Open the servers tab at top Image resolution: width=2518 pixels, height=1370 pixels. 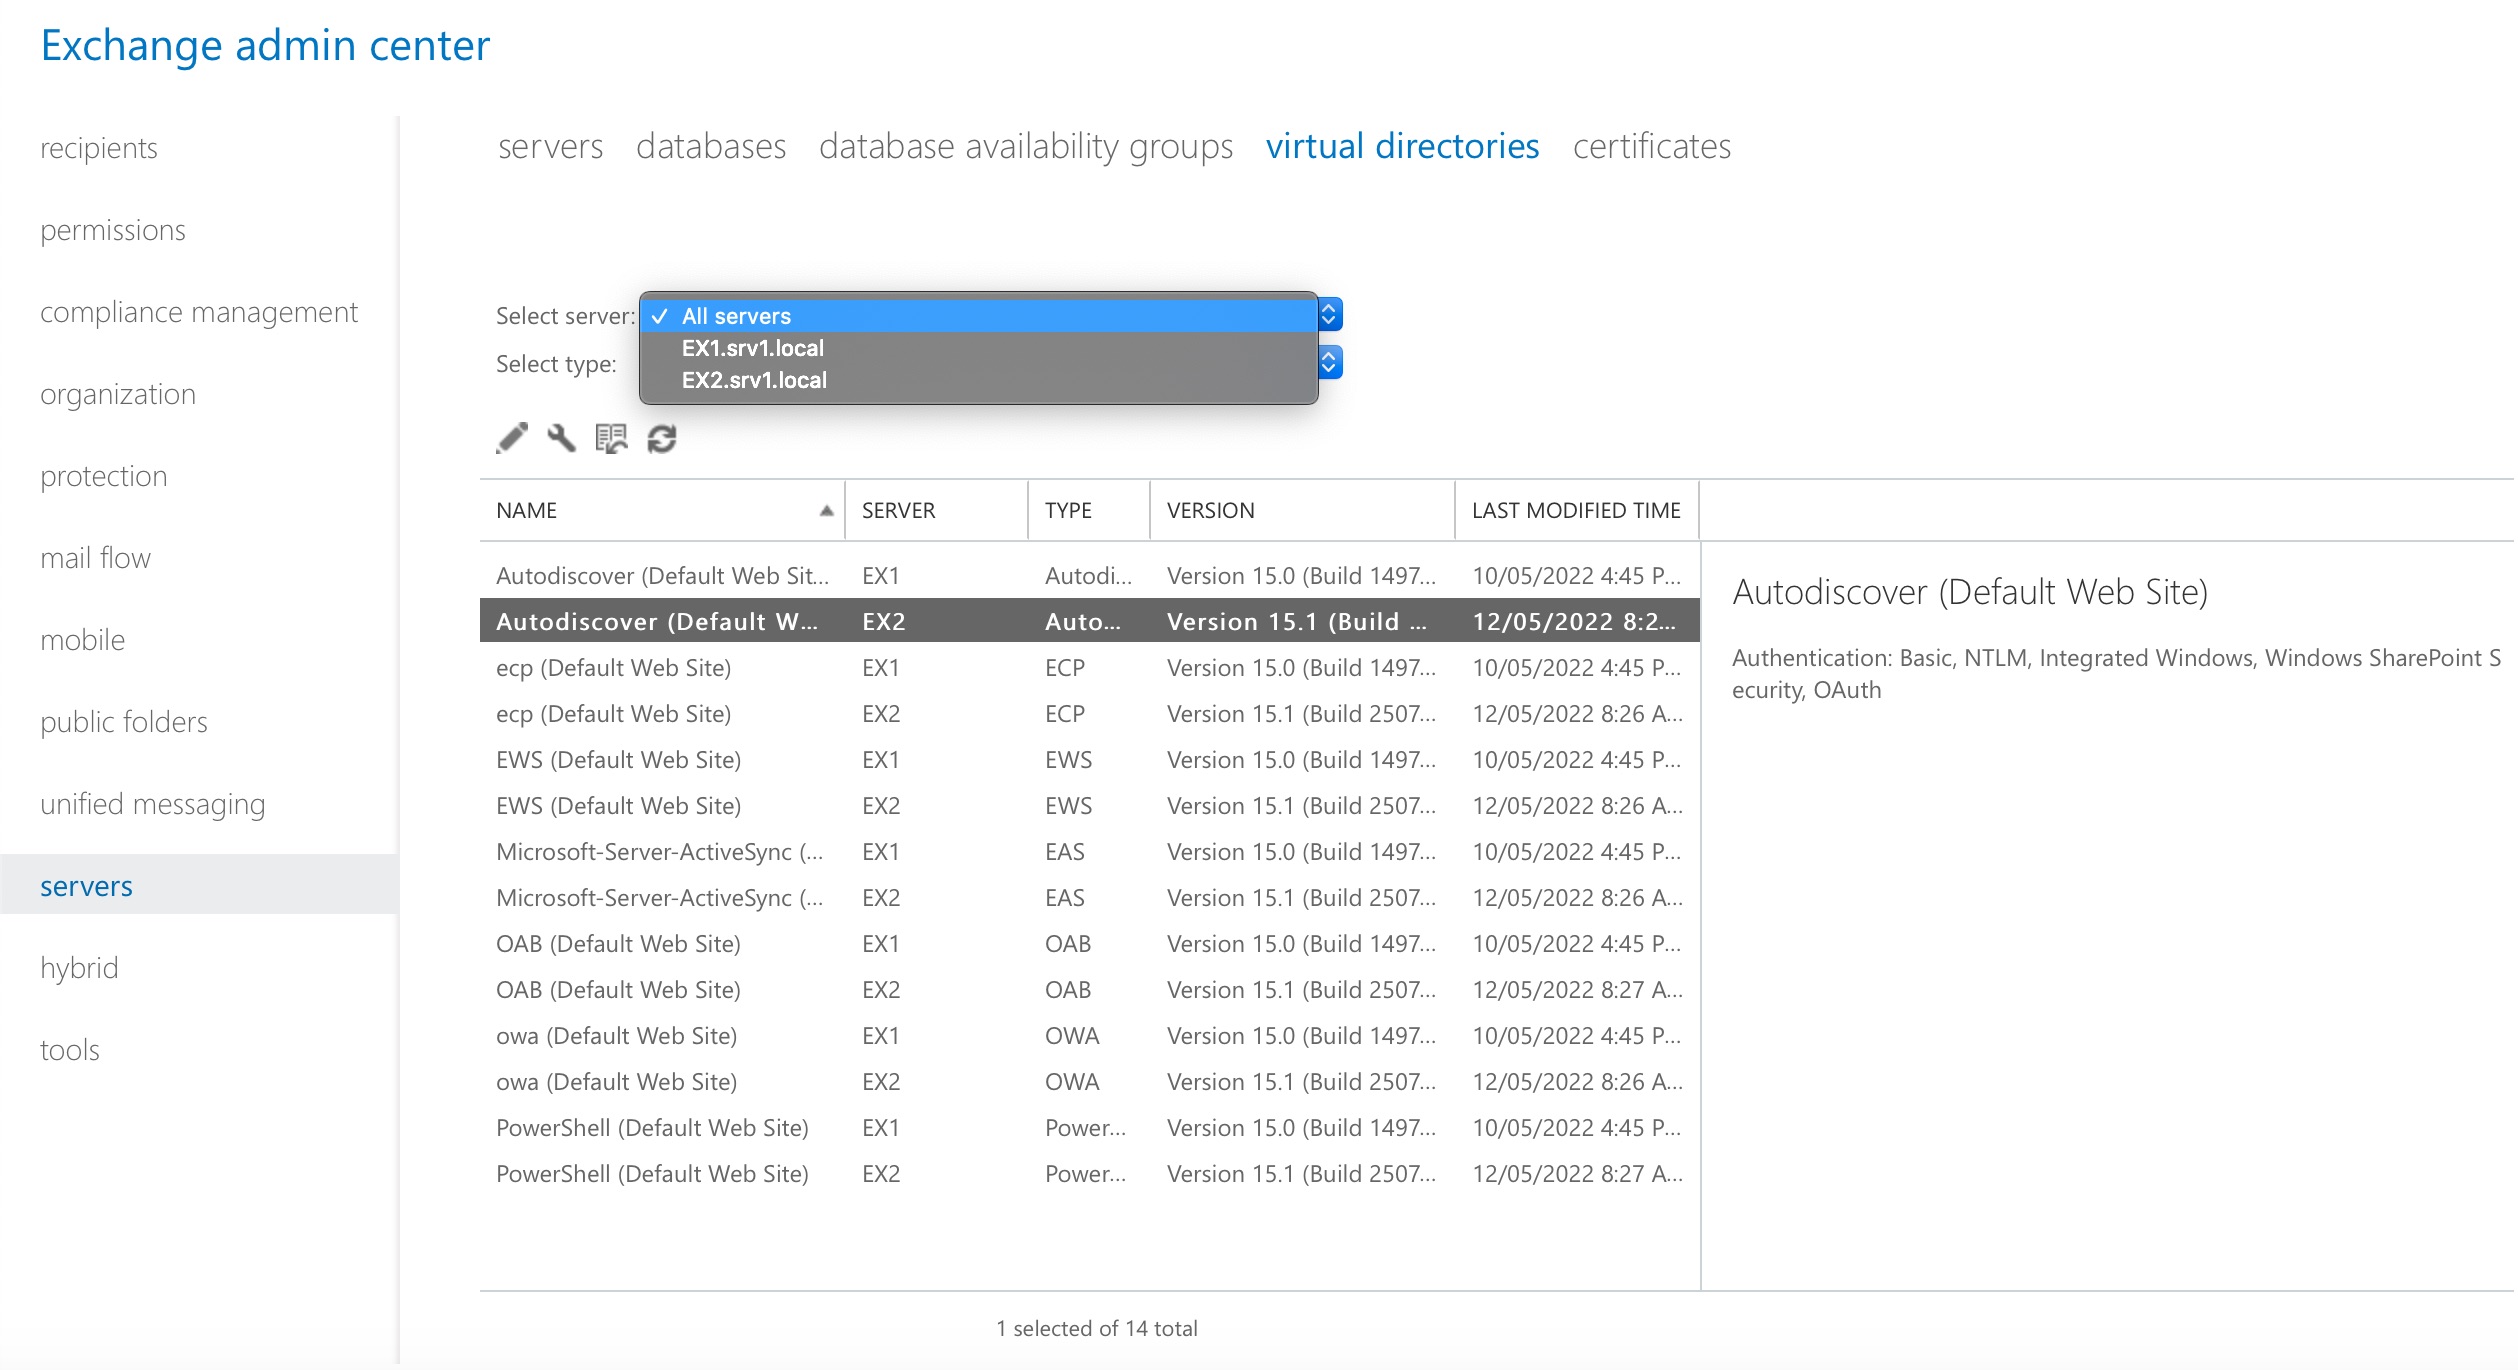551,146
